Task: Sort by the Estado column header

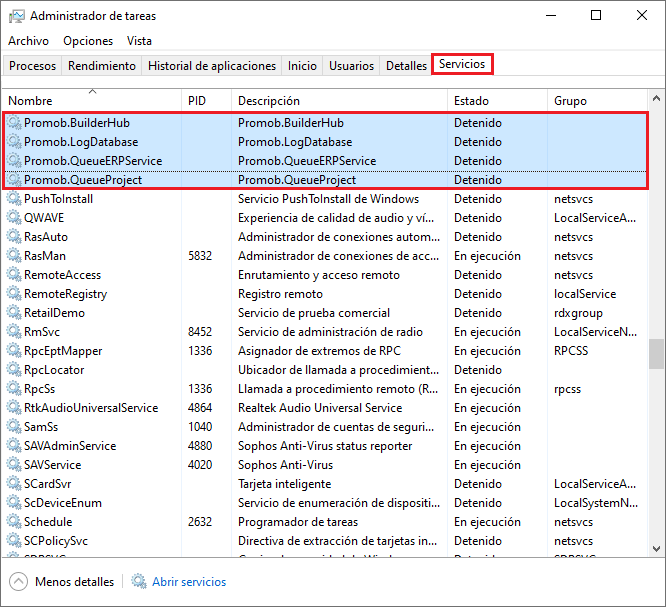Action: tap(497, 101)
